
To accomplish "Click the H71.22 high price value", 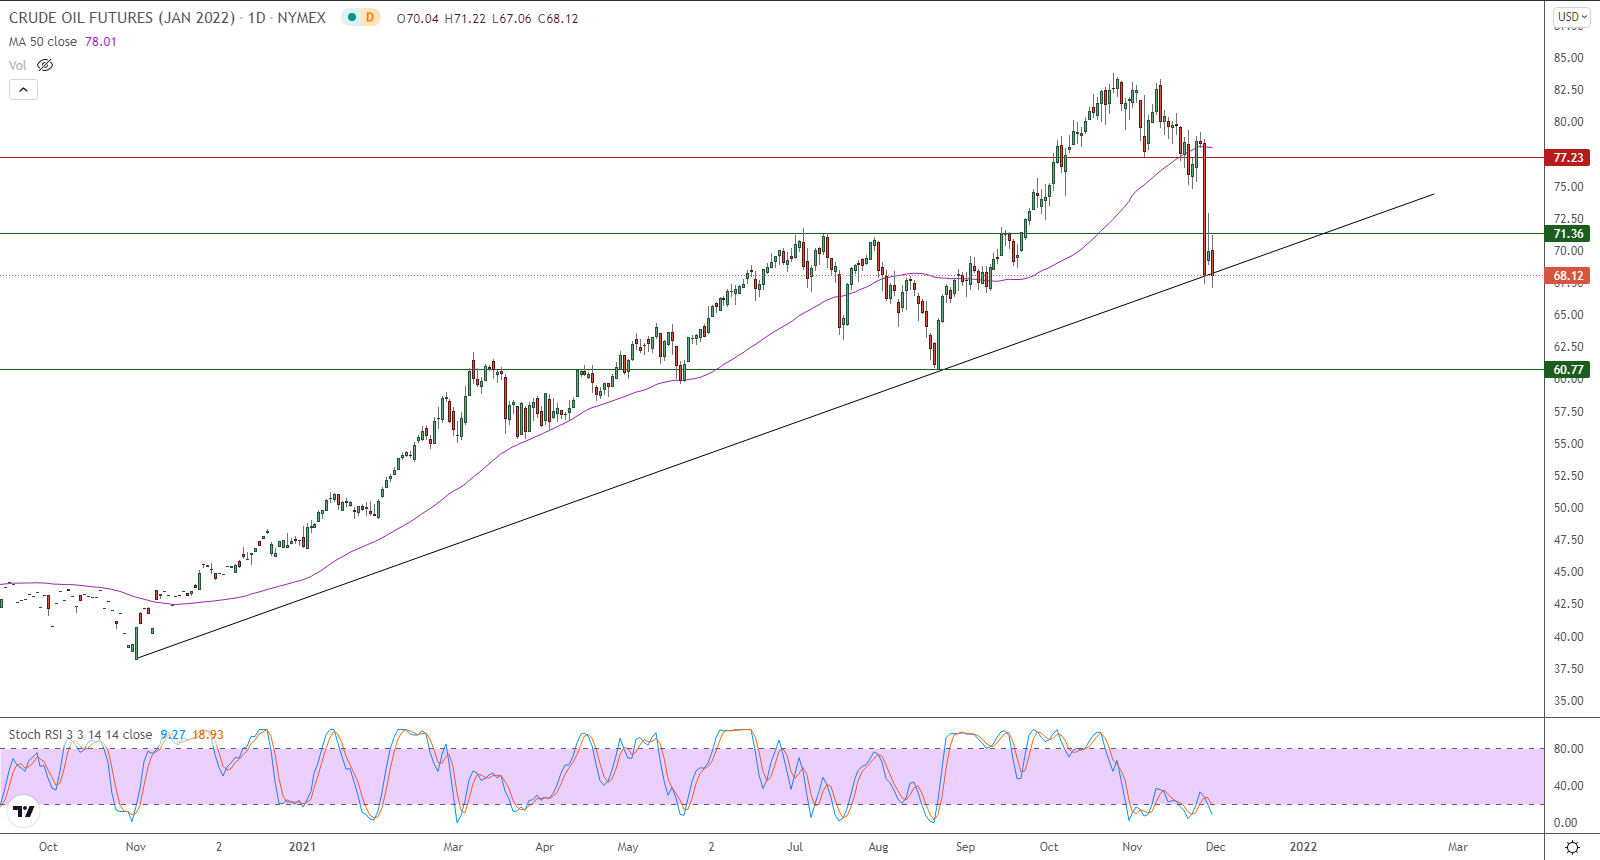I will [x=466, y=19].
